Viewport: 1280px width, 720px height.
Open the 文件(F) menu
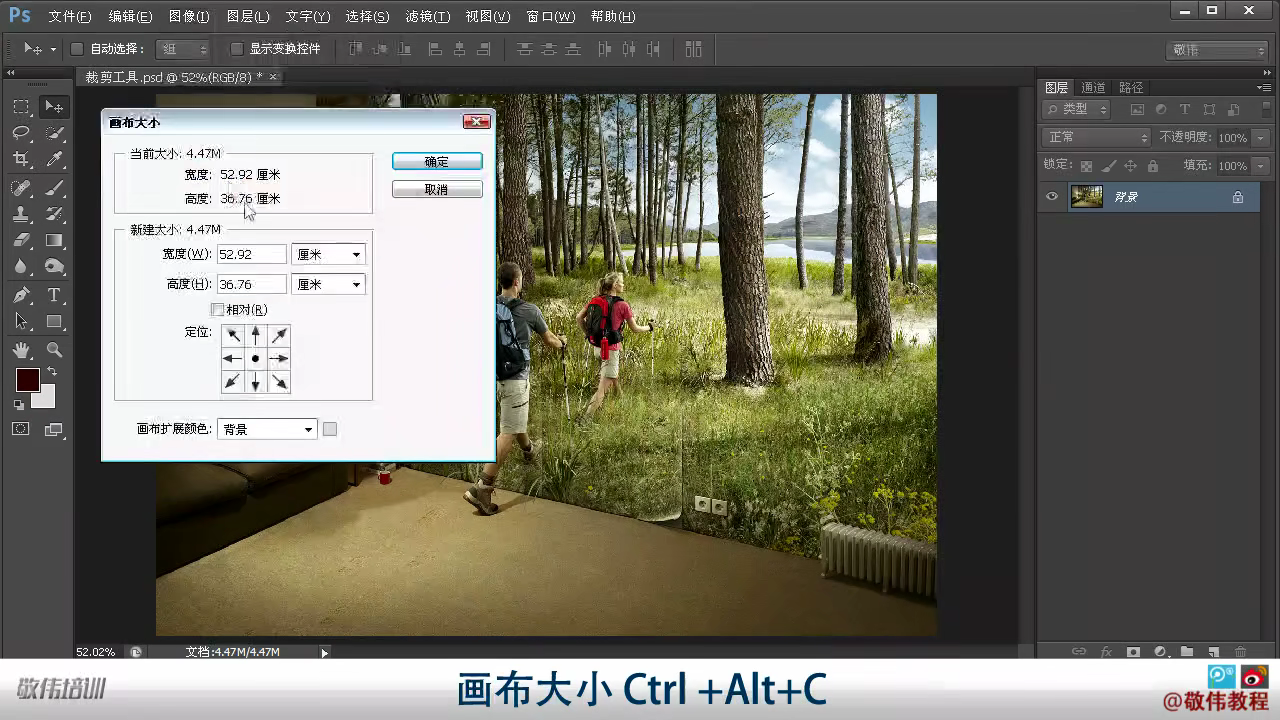[70, 17]
